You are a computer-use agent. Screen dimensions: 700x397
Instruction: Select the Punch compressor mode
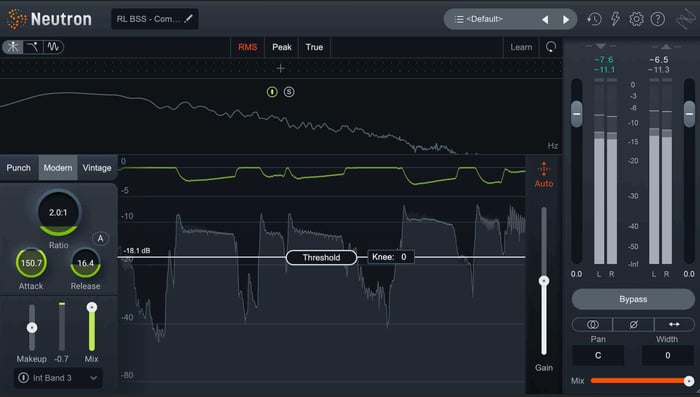pos(19,168)
